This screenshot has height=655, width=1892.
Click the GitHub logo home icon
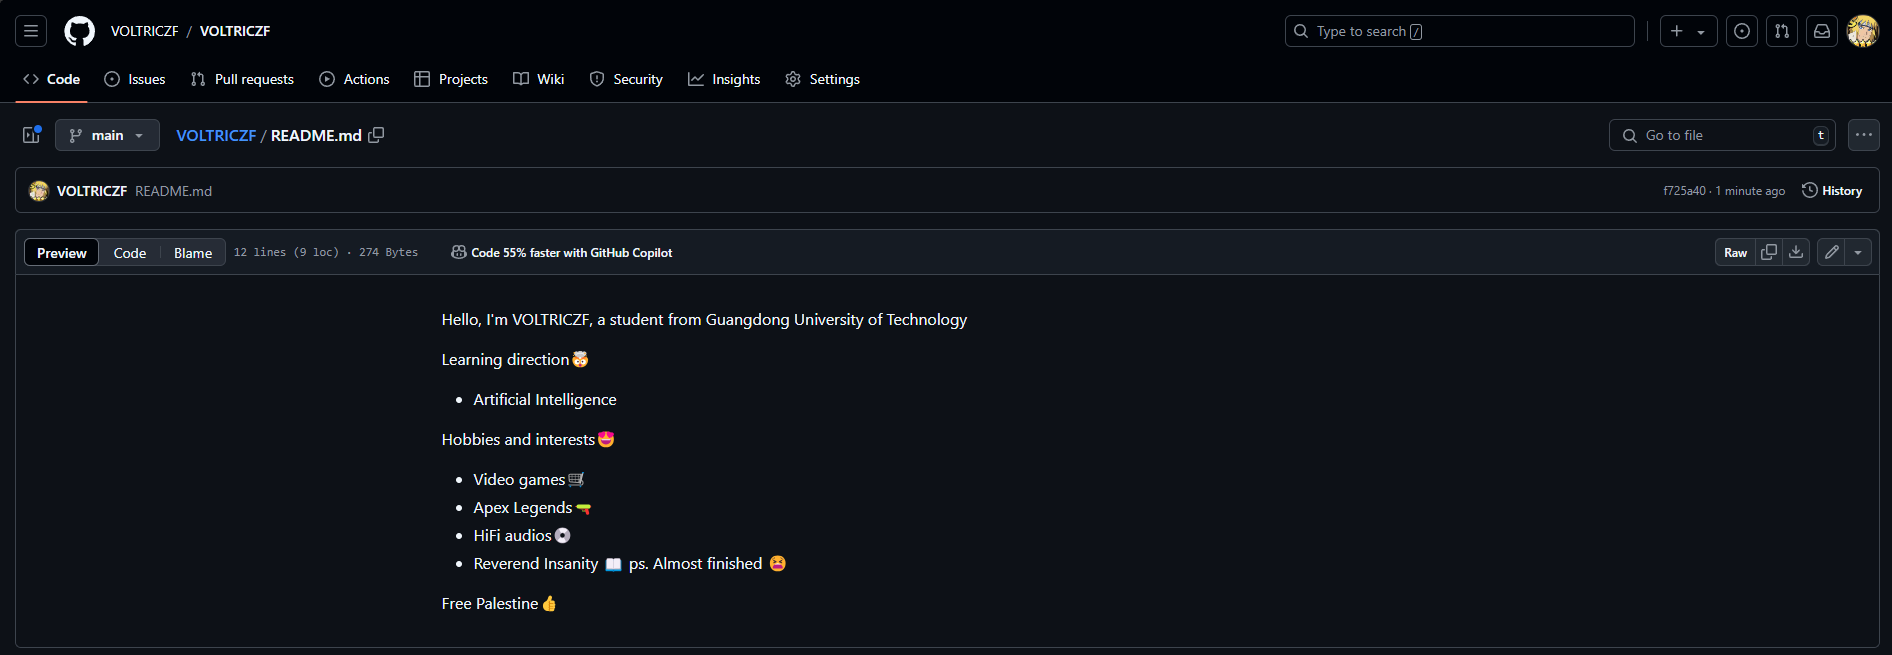(x=80, y=31)
